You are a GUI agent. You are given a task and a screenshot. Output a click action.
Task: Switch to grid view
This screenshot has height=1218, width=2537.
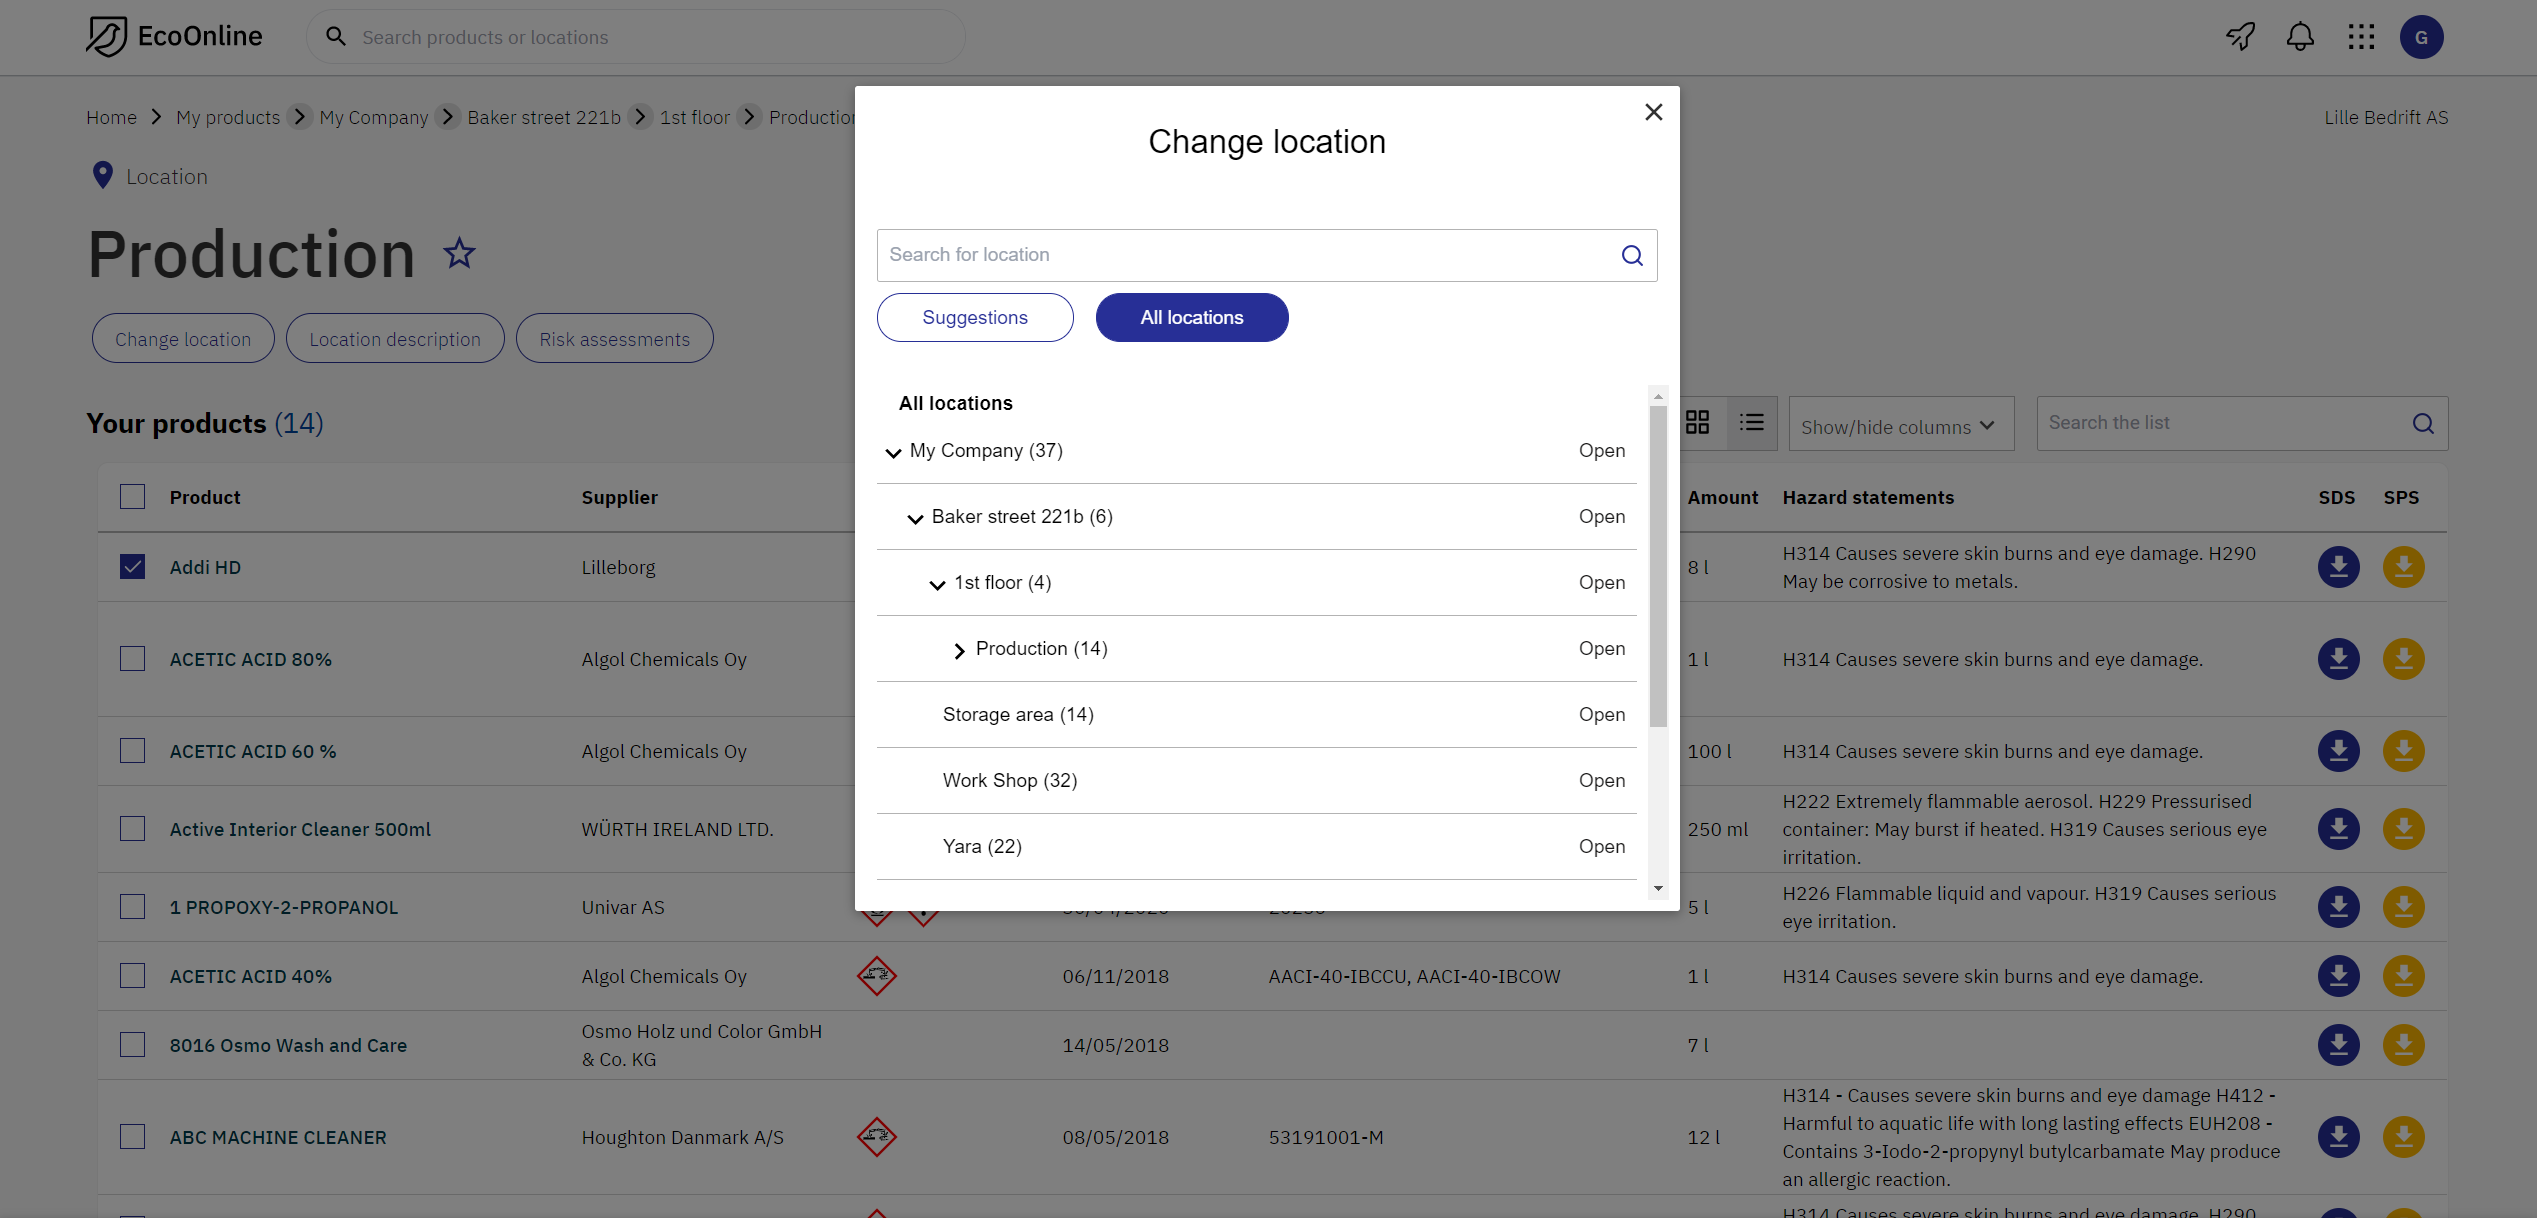1697,422
